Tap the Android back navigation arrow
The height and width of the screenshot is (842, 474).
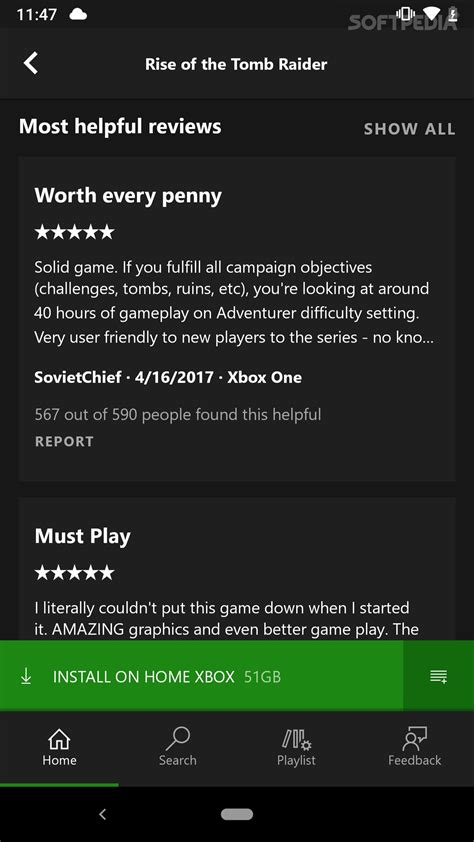pyautogui.click(x=103, y=814)
